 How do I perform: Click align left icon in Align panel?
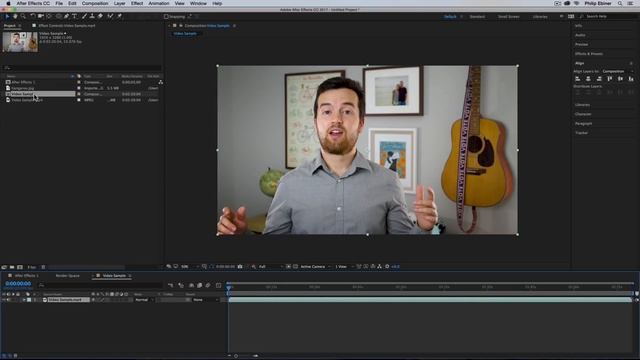point(578,78)
